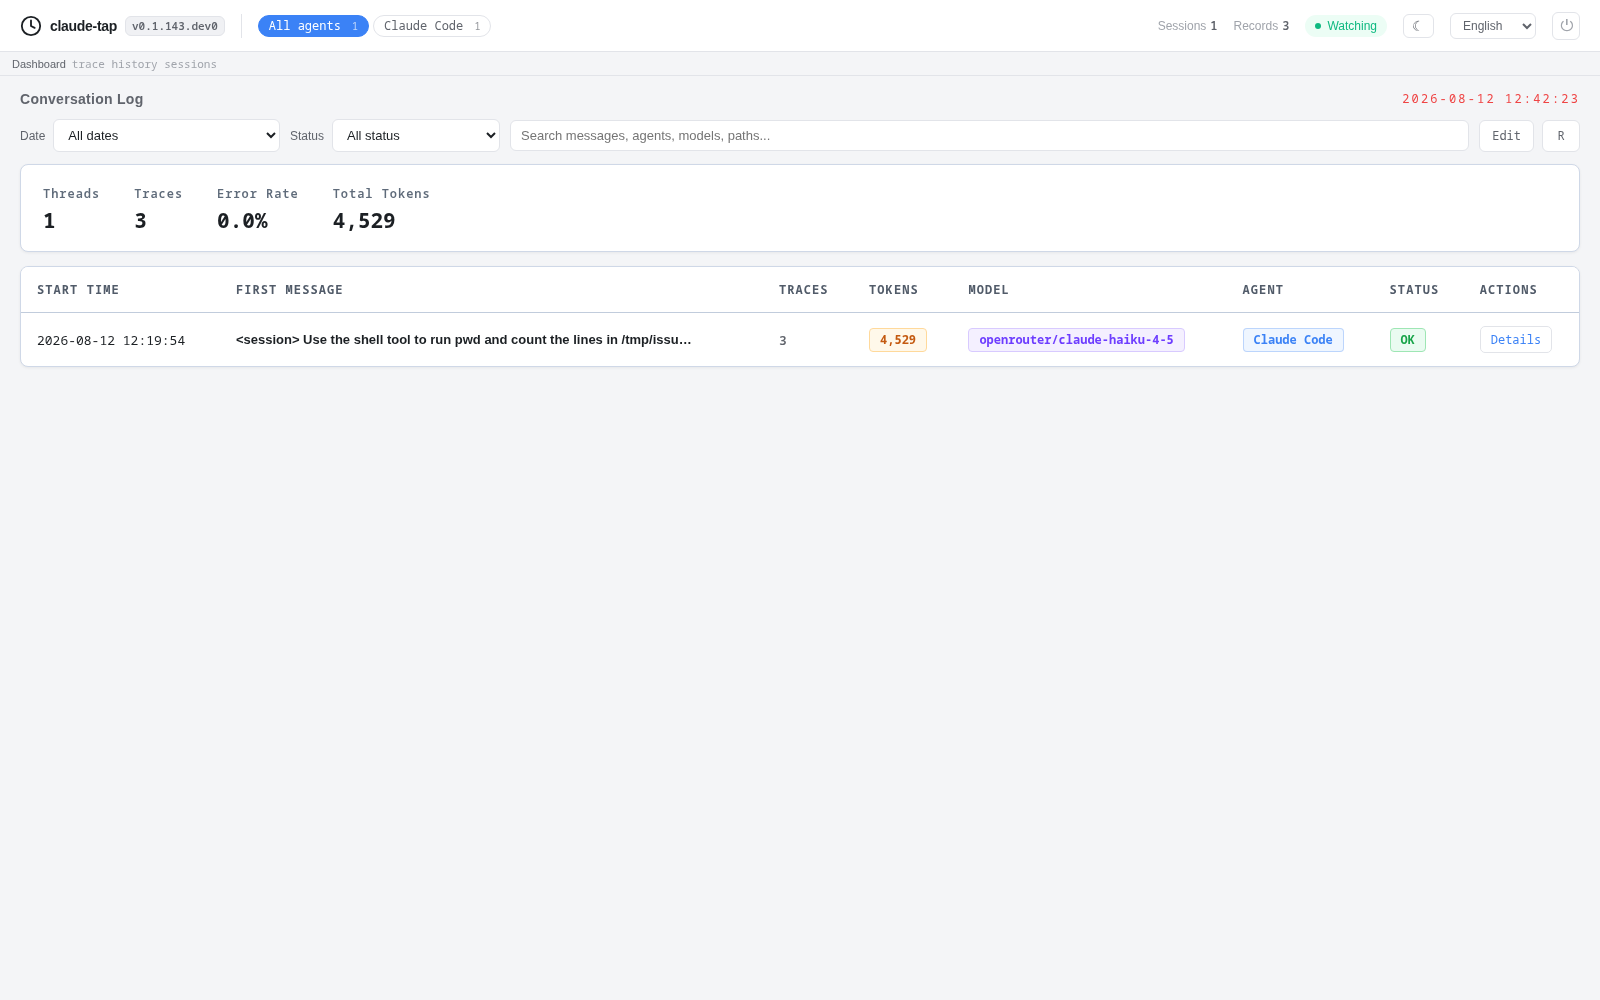Click the Claude Code agent badge in row

coord(1293,340)
